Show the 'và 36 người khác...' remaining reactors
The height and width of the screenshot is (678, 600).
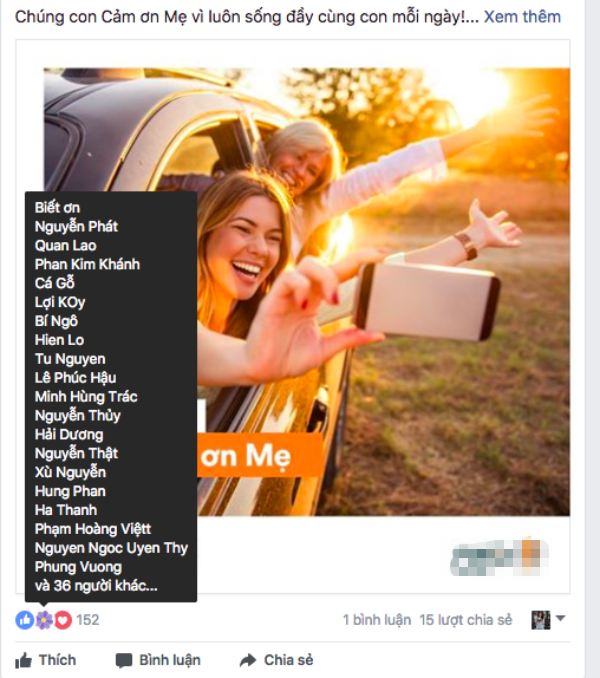(x=96, y=586)
